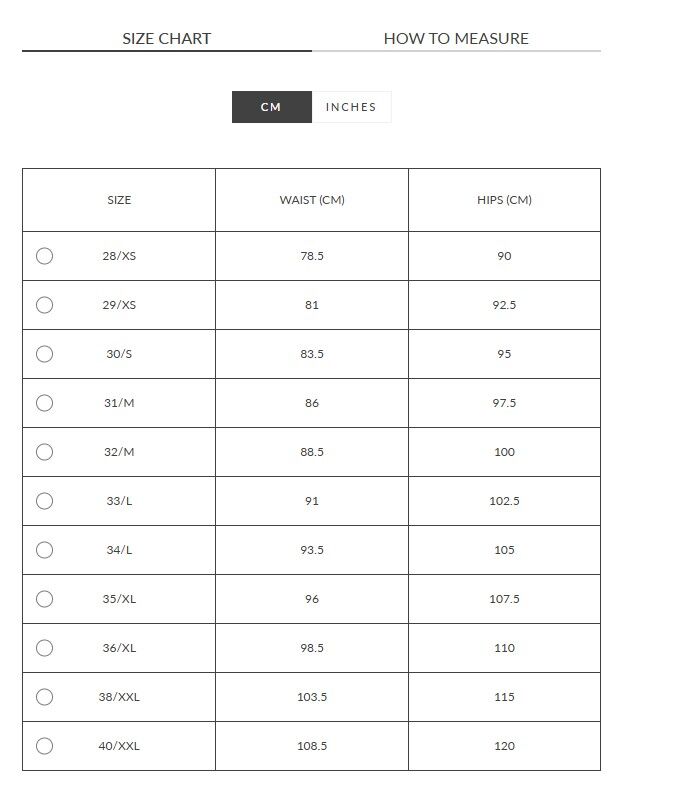Image resolution: width=686 pixels, height=804 pixels.
Task: Select the 40/XXL size radio button
Action: 45,746
